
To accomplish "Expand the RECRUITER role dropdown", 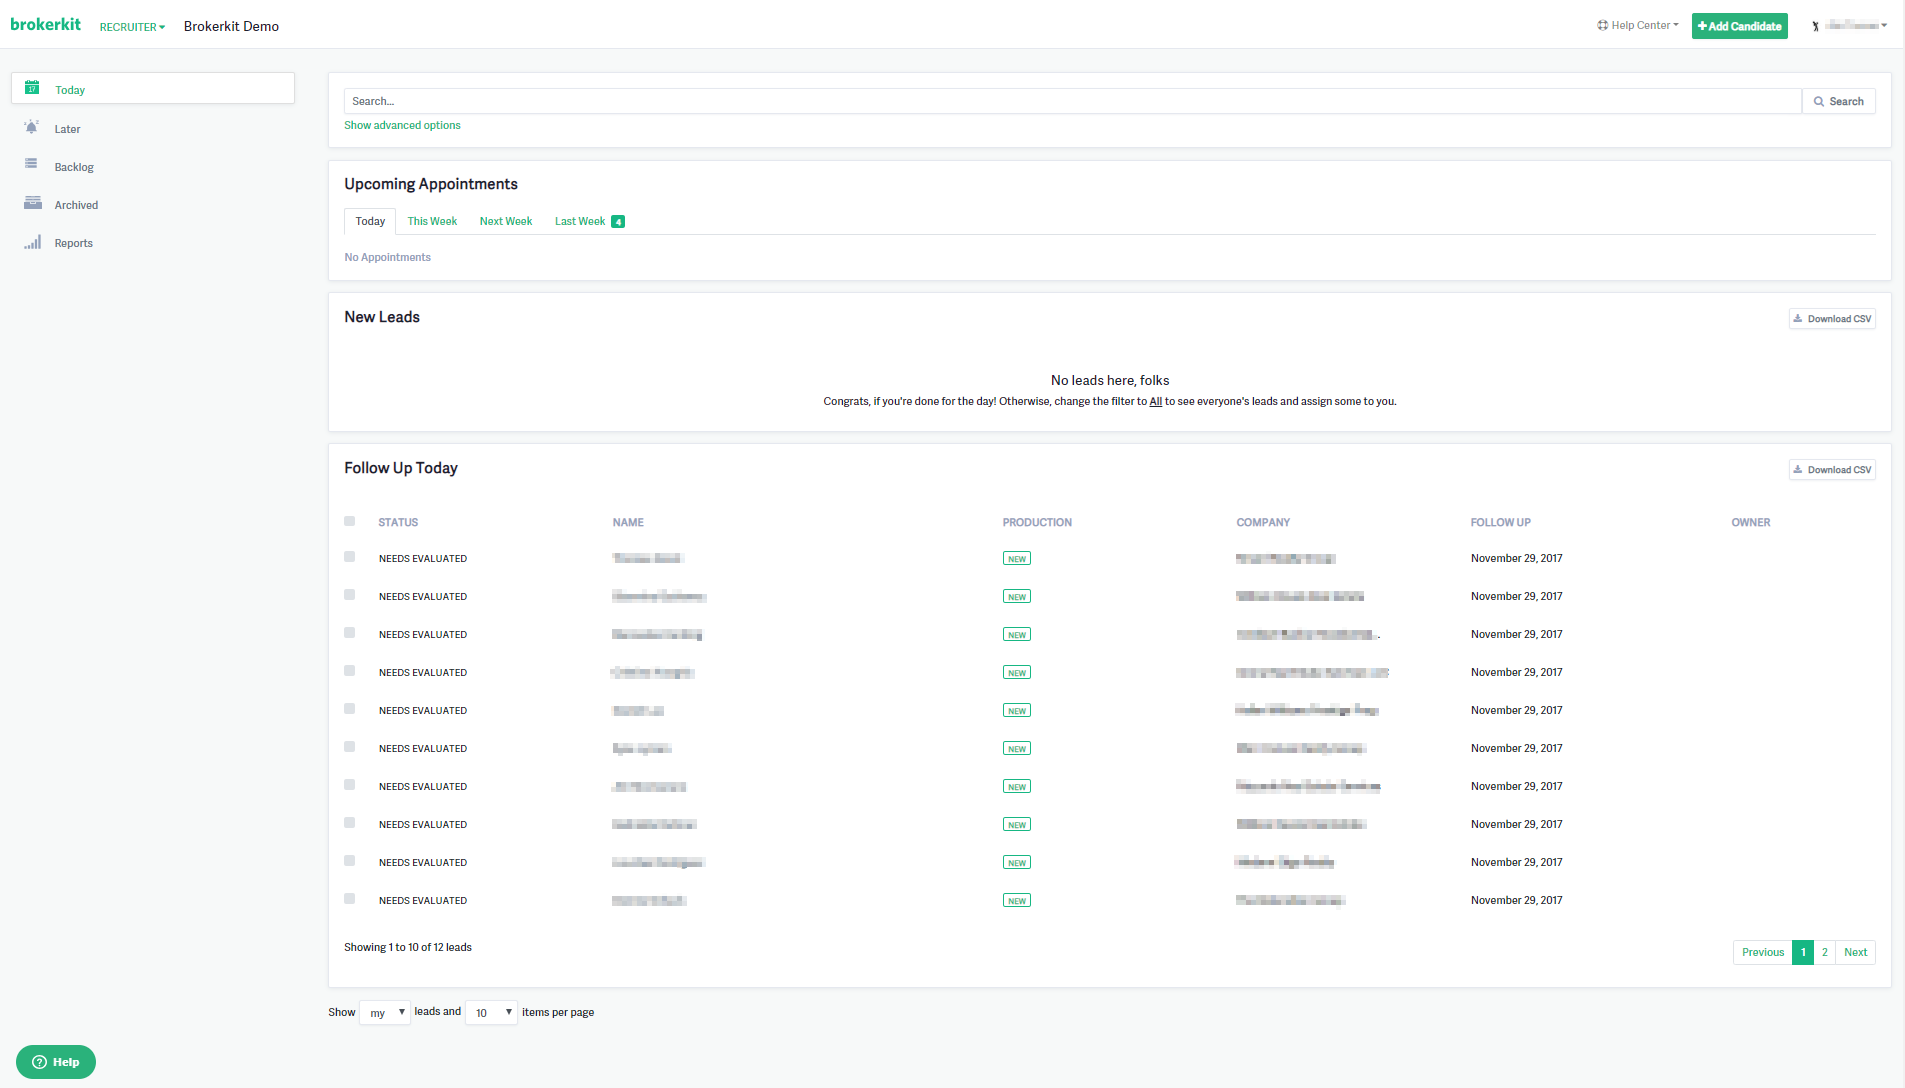I will pyautogui.click(x=132, y=27).
